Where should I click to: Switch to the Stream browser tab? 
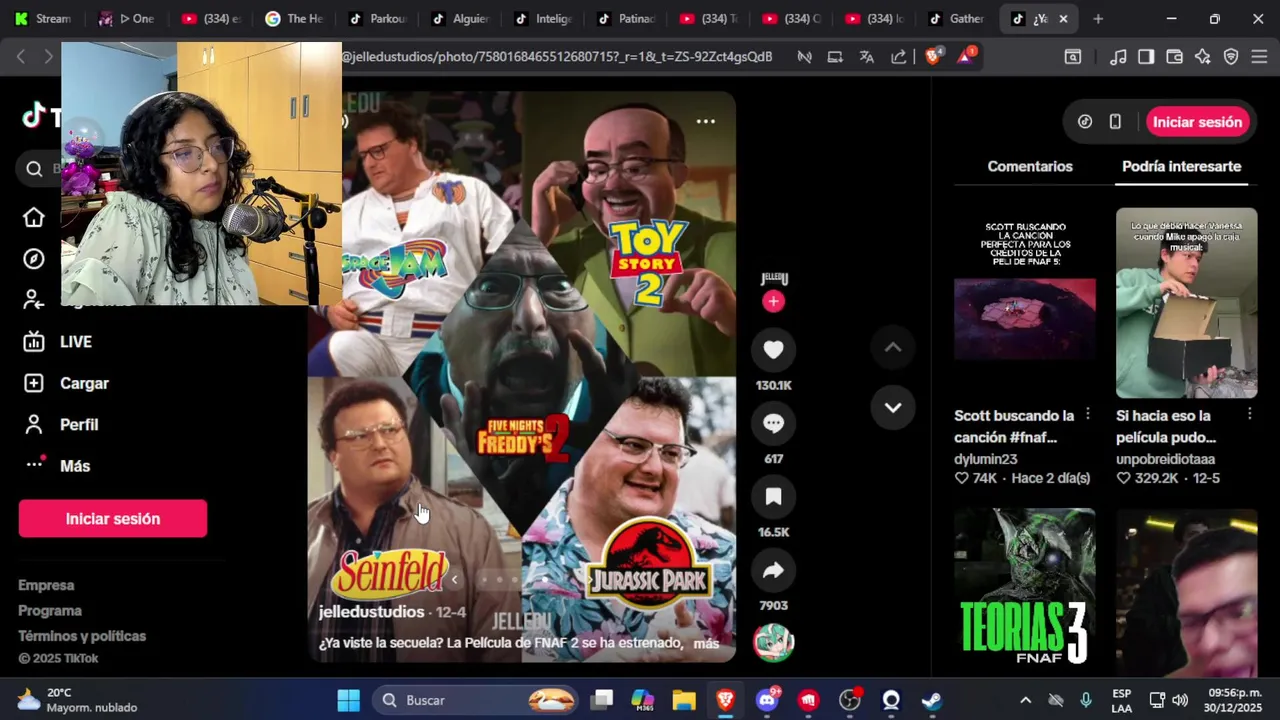(44, 18)
